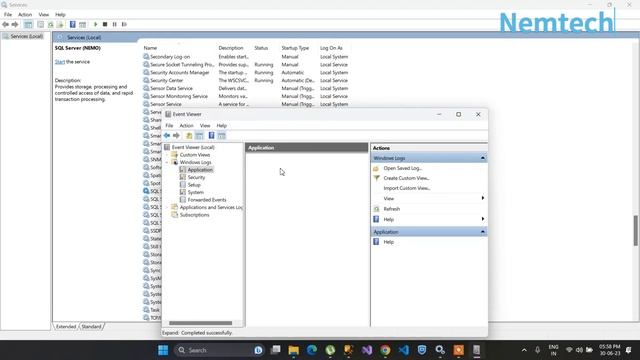
Task: Select Security log in tree
Action: pyautogui.click(x=196, y=178)
